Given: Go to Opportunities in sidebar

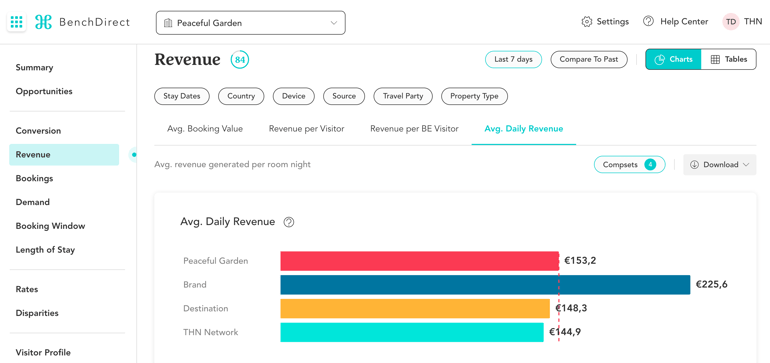Looking at the screenshot, I should coord(44,91).
